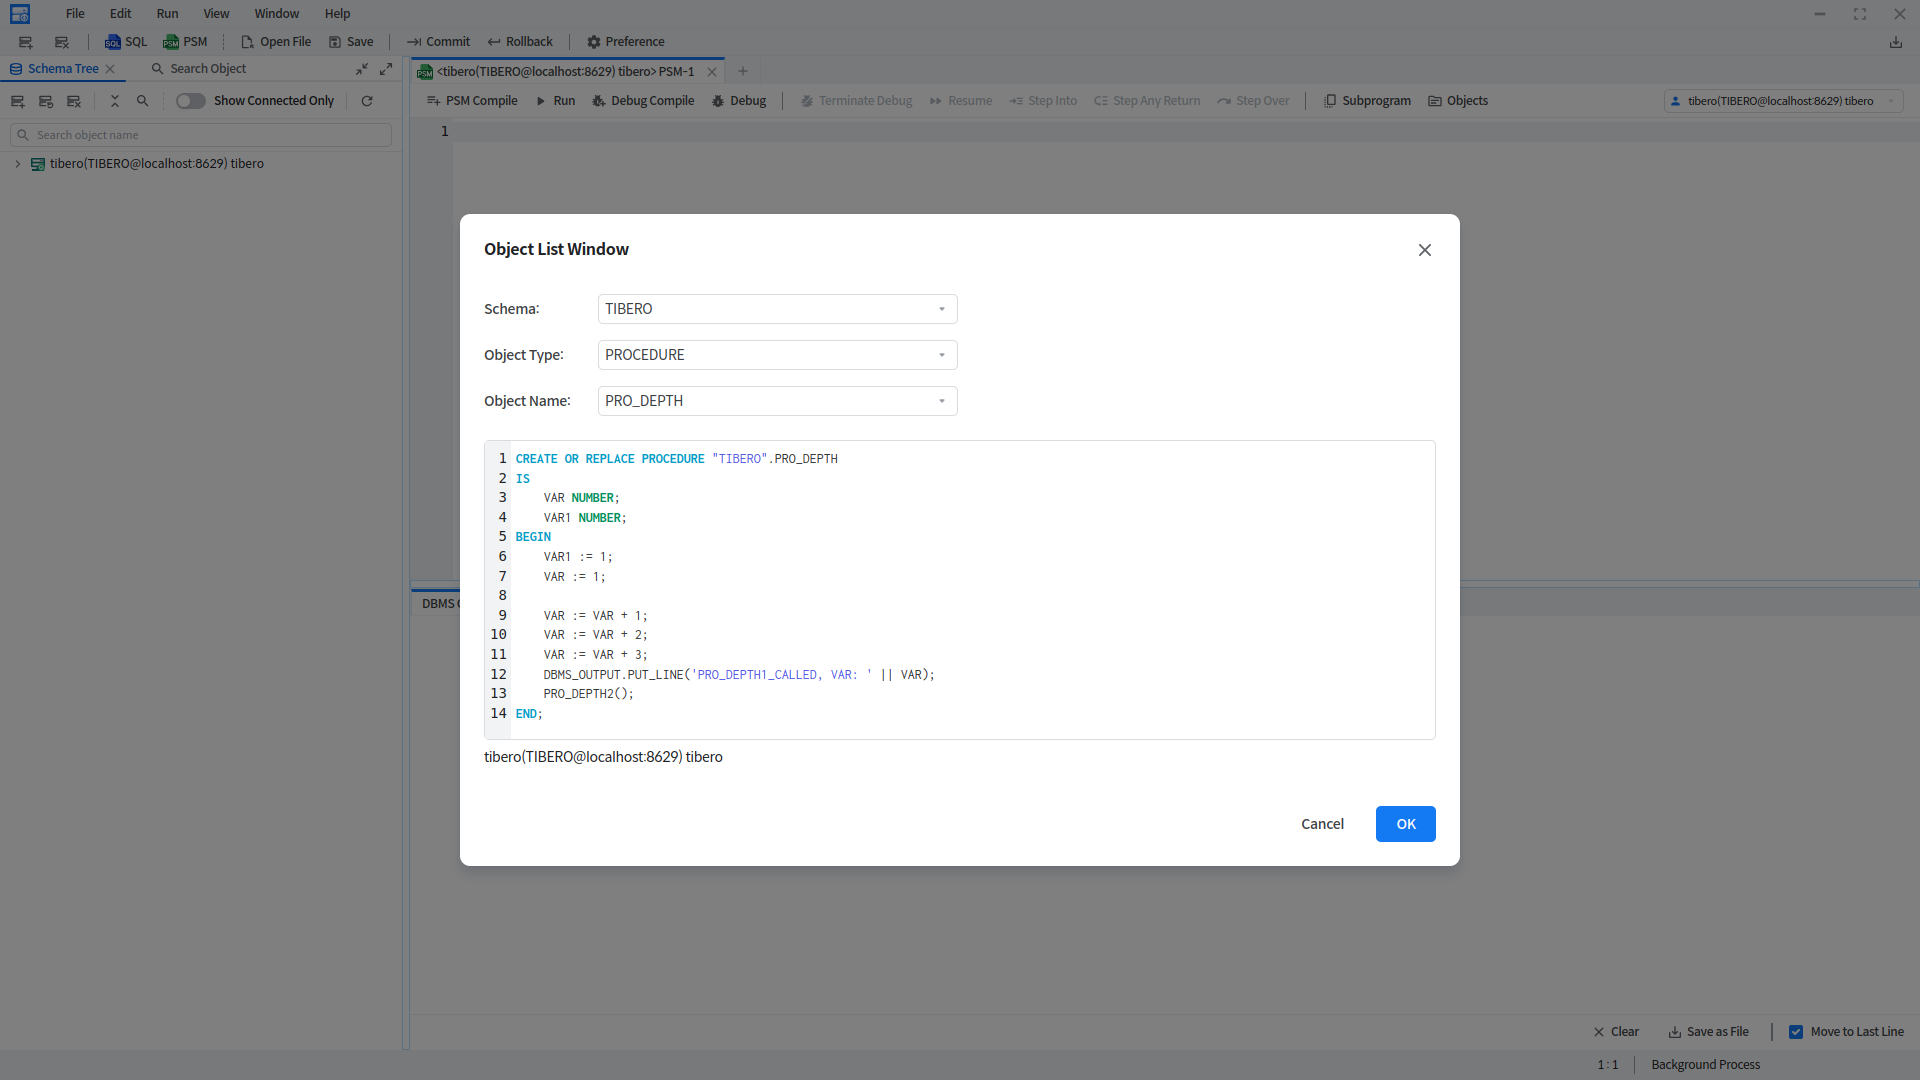Screen dimensions: 1920x1080
Task: Click the Debug Compile bug icon
Action: point(598,101)
